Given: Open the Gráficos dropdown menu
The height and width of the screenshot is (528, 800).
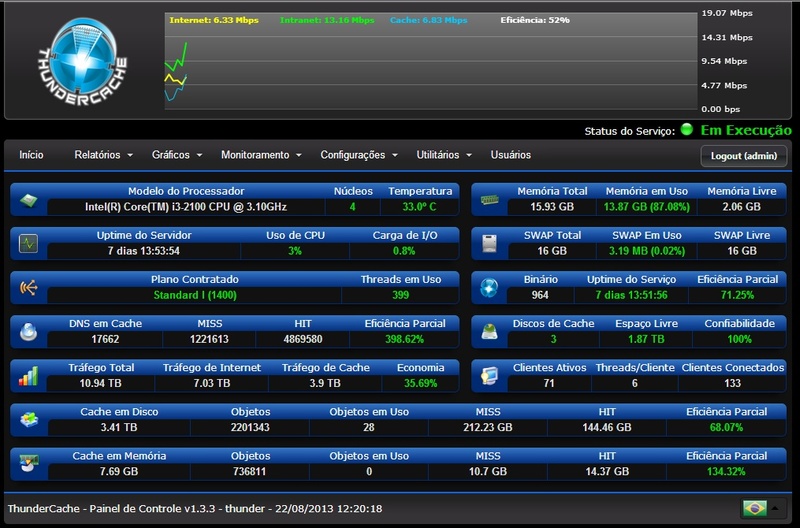Looking at the screenshot, I should coord(177,155).
